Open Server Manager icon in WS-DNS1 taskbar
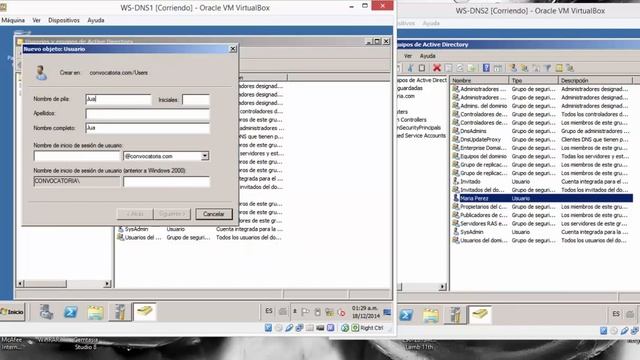Screen dimensions: 640x360 pos(46,312)
